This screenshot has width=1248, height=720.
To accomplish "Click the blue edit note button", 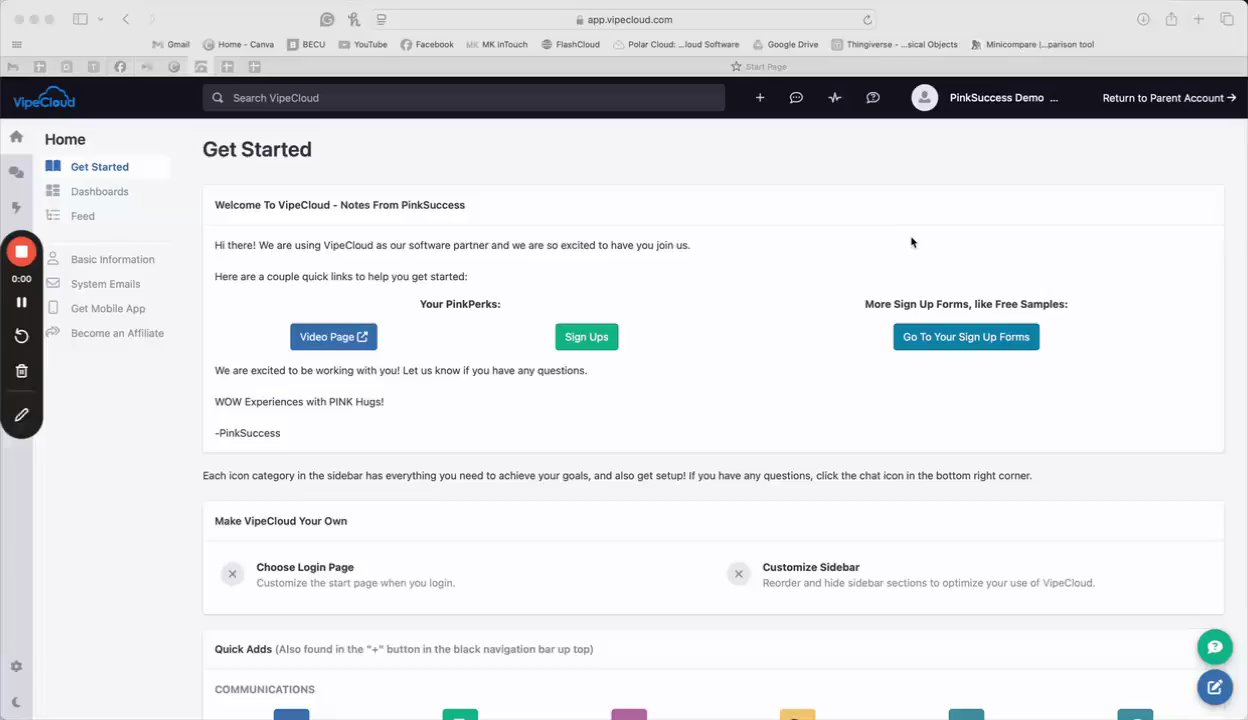I will [x=1215, y=687].
